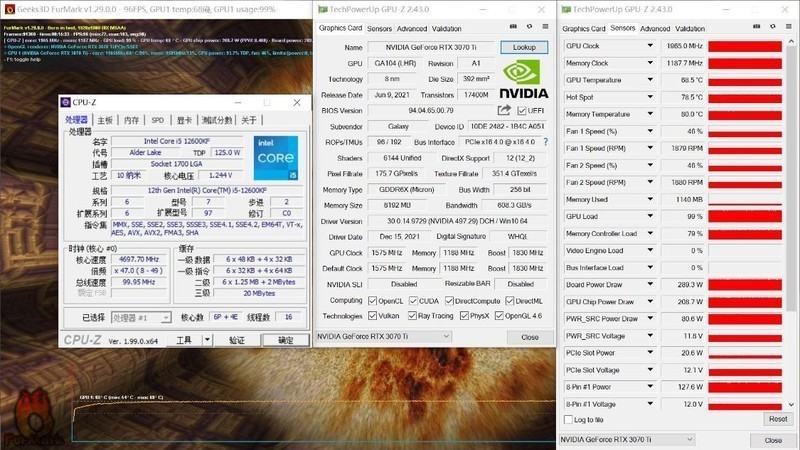
Task: Open the 关于 tab in CPU-Z
Action: [248, 120]
